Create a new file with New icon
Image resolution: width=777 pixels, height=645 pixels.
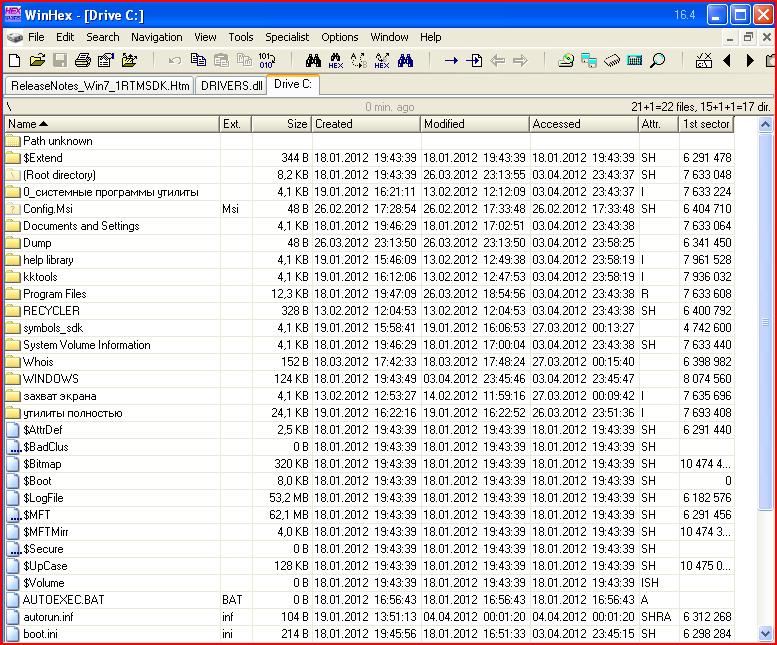[x=14, y=61]
